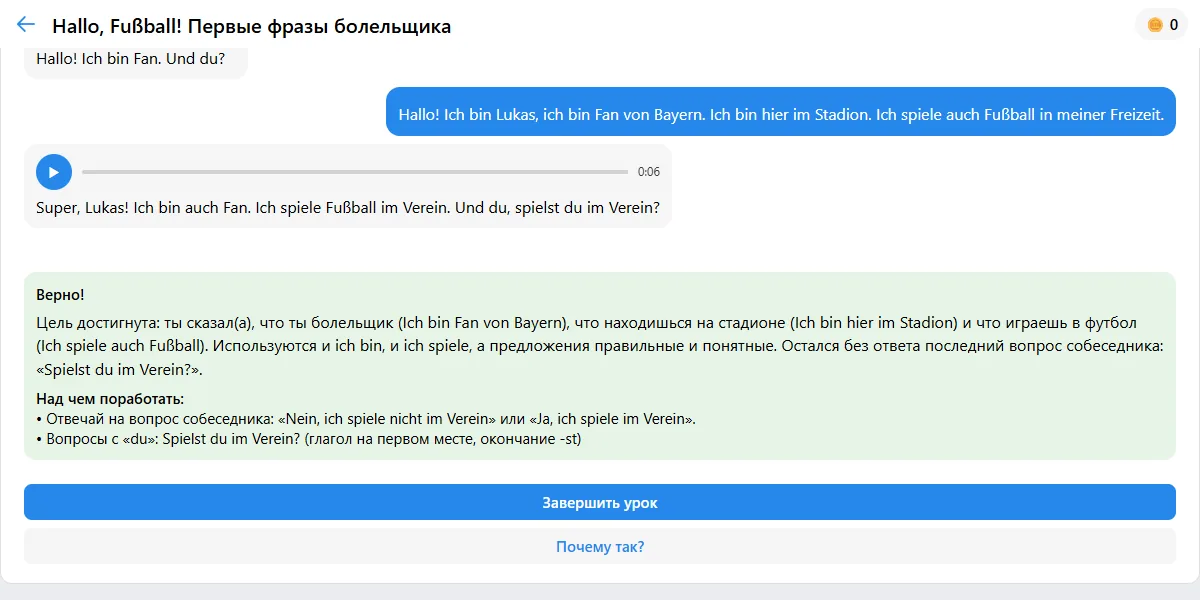The image size is (1200, 600).
Task: Go back using the arrow icon
Action: (x=26, y=25)
